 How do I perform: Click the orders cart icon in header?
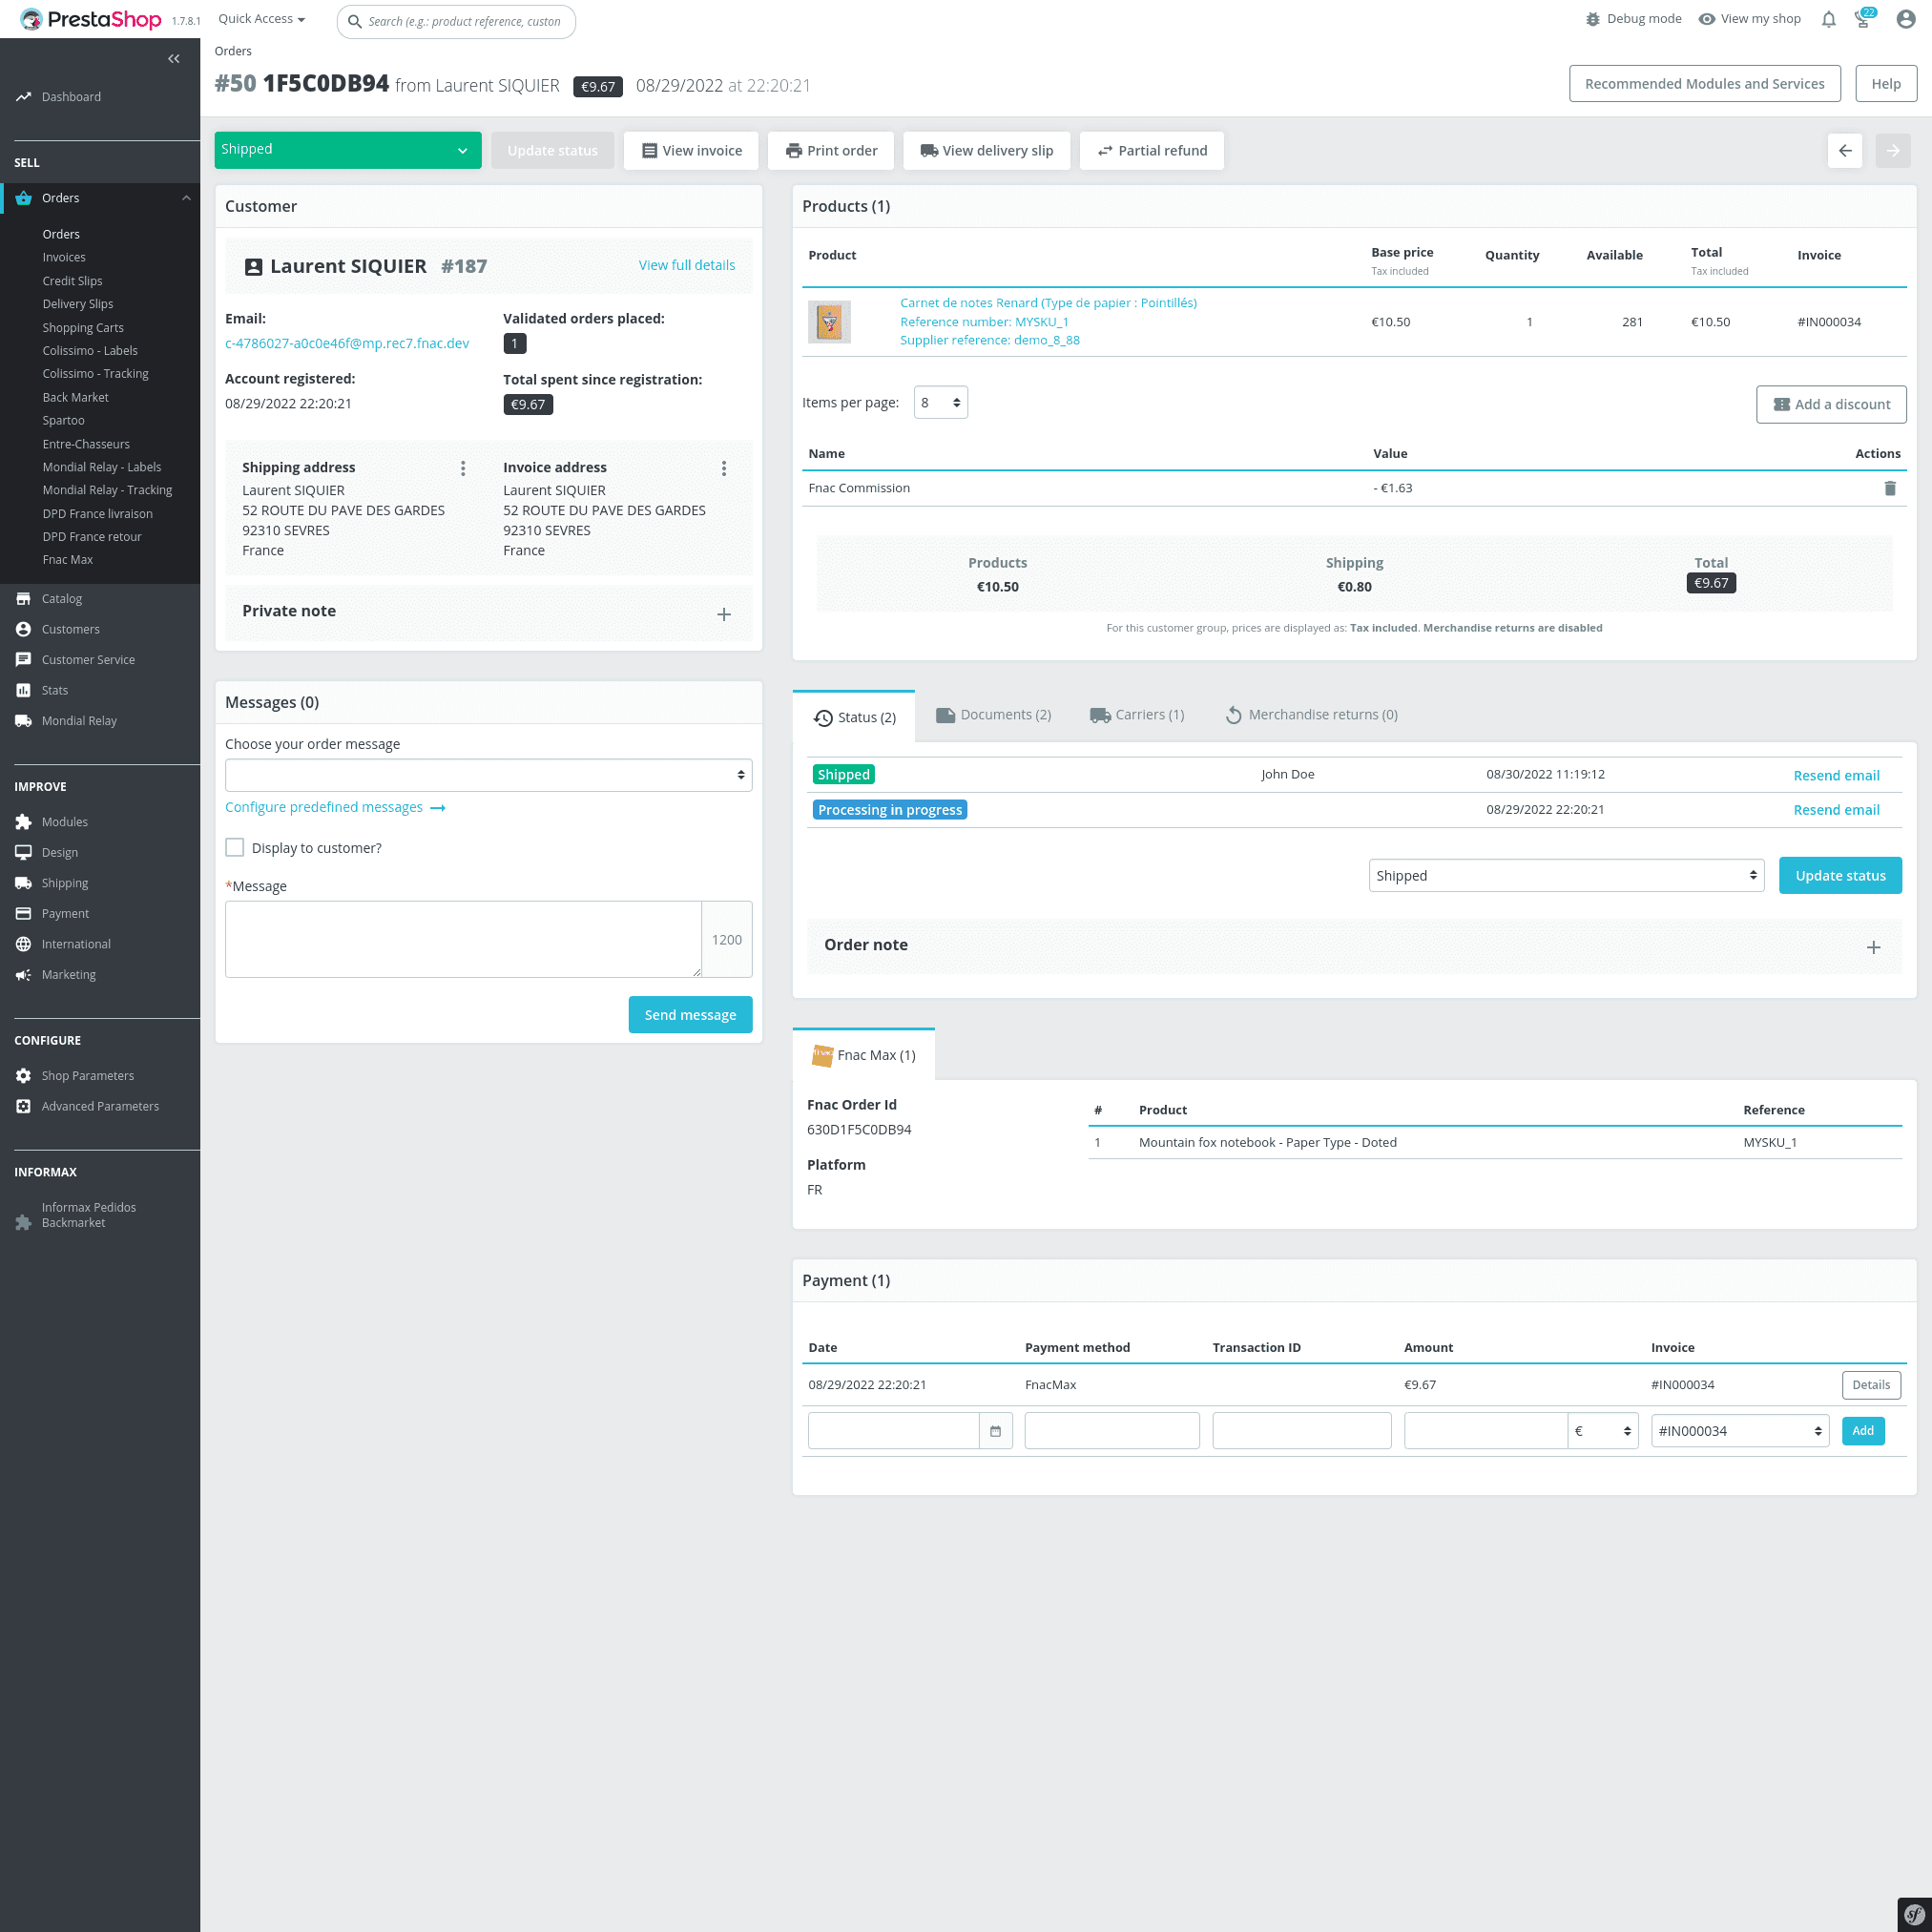(x=1862, y=19)
